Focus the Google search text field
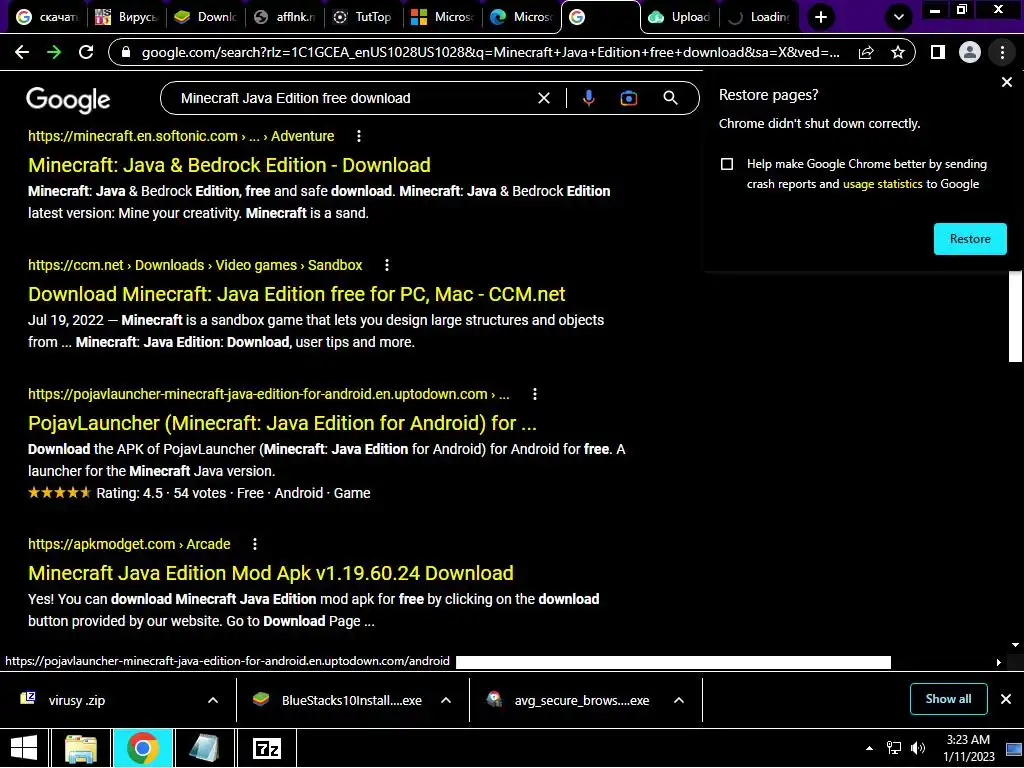 [353, 98]
